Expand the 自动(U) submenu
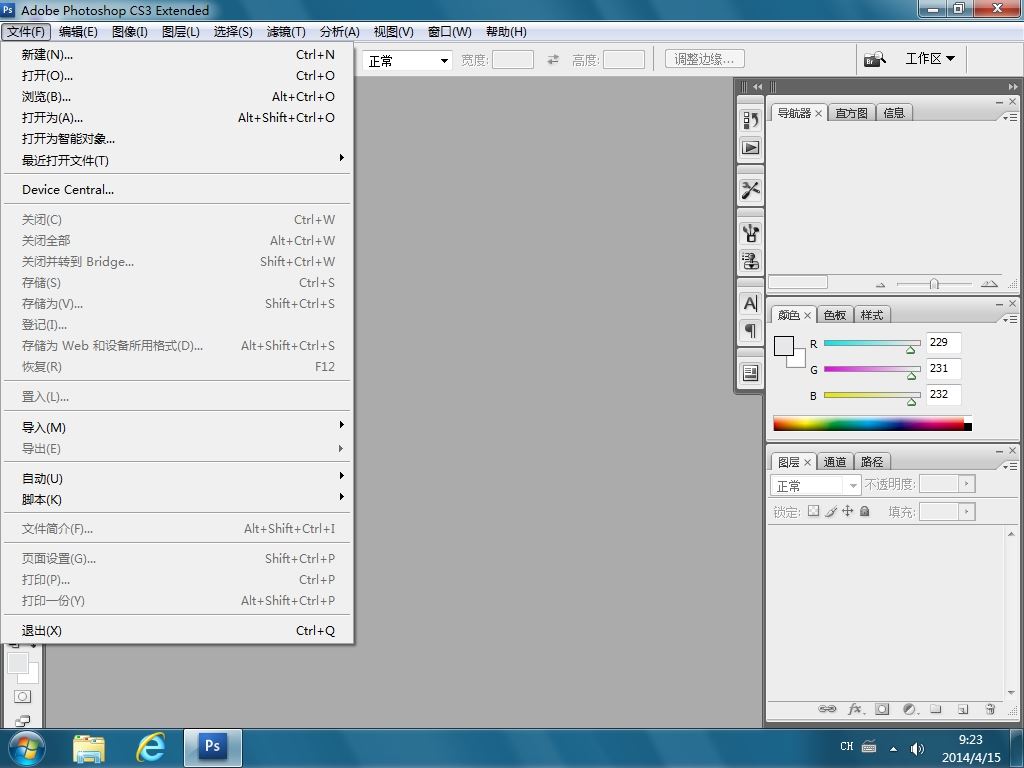The width and height of the screenshot is (1024, 768). [177, 478]
